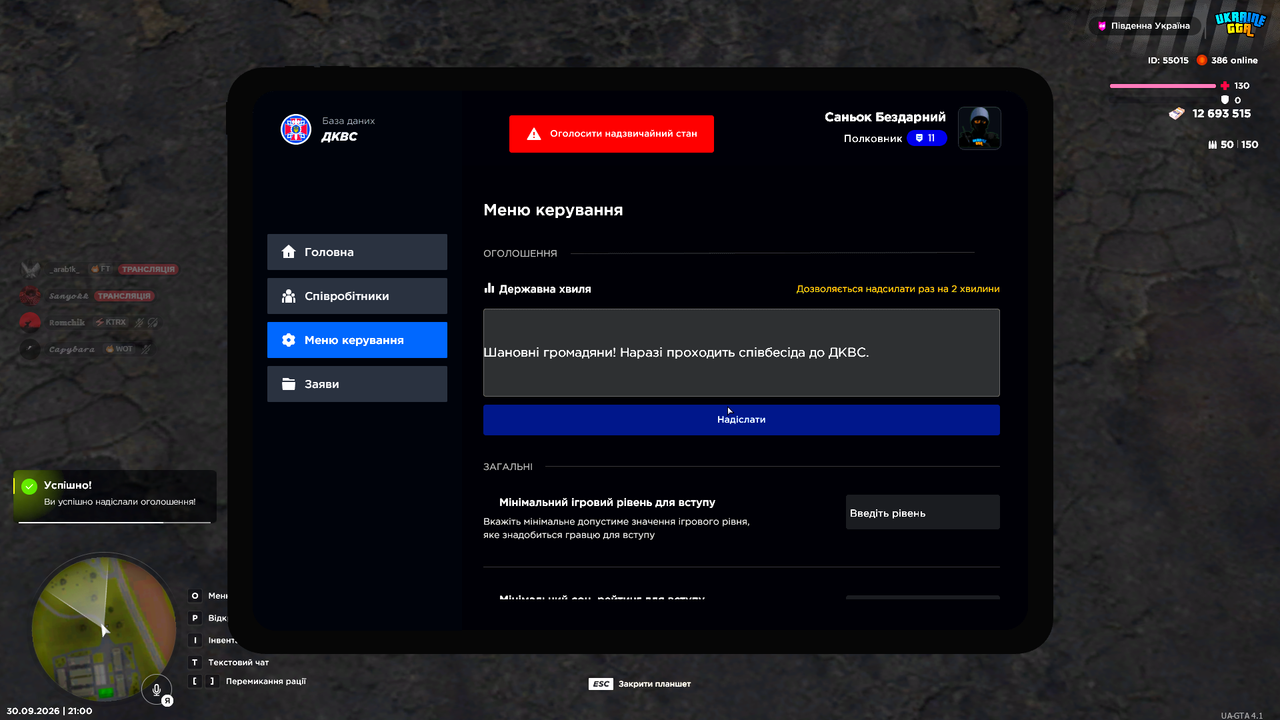
Task: Send the announcement with Надіслати
Action: [x=741, y=420]
